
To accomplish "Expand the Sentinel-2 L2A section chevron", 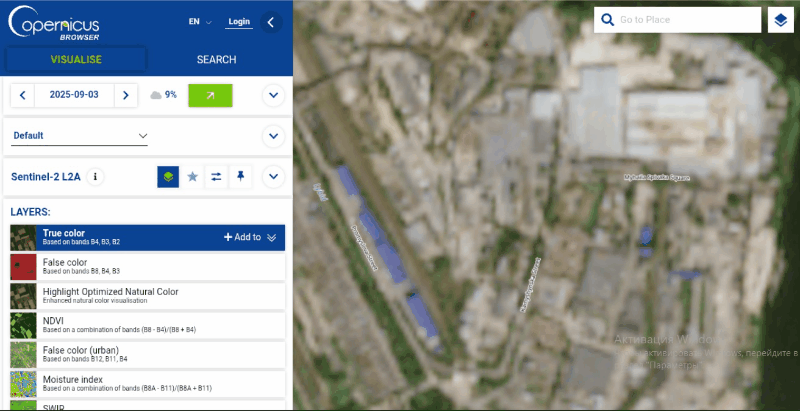I will [x=273, y=177].
